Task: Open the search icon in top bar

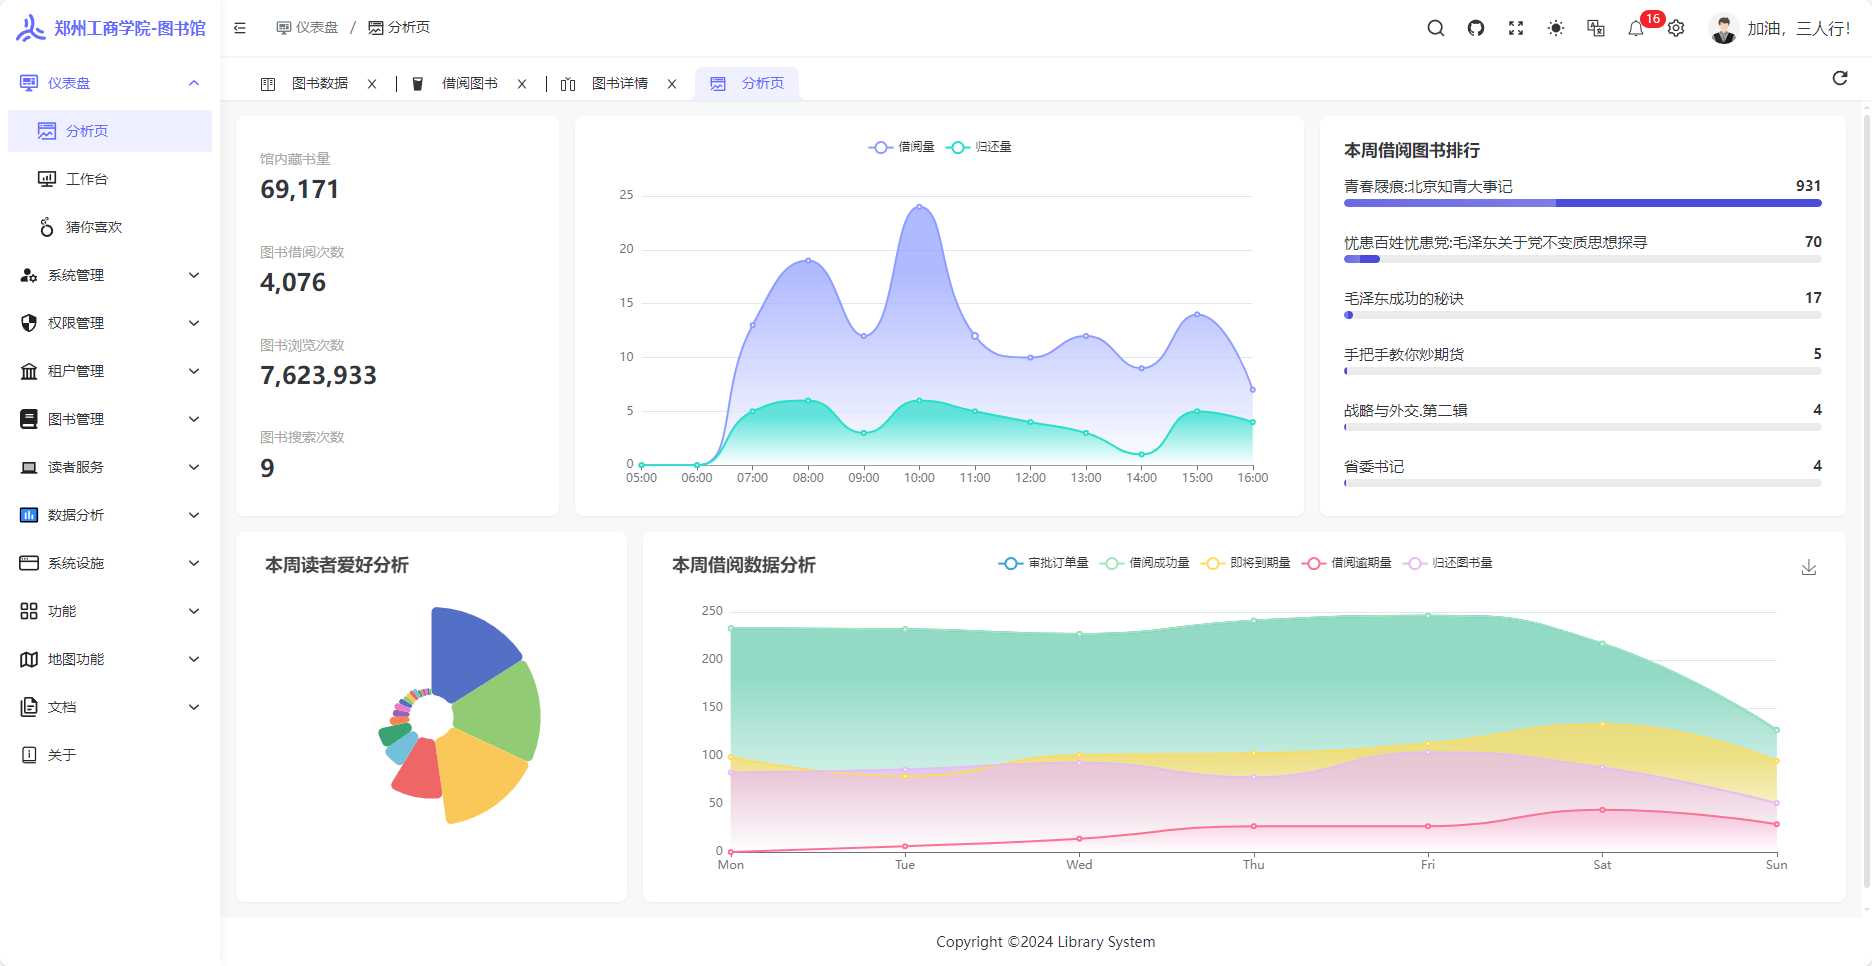Action: (1435, 28)
